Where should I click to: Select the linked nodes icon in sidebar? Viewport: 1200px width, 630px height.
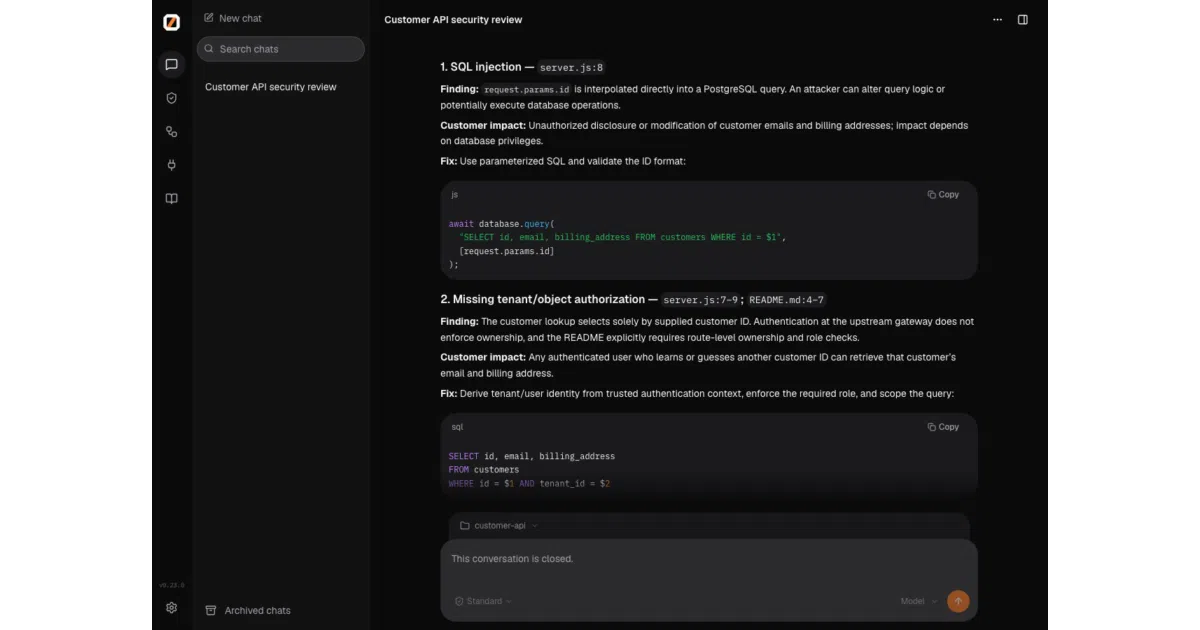click(171, 132)
